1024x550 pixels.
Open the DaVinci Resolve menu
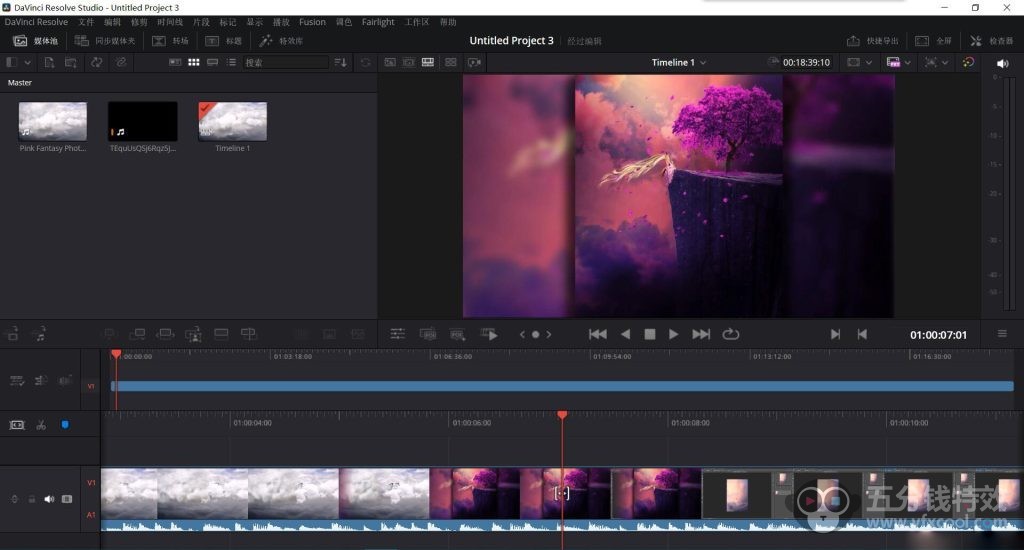point(36,22)
